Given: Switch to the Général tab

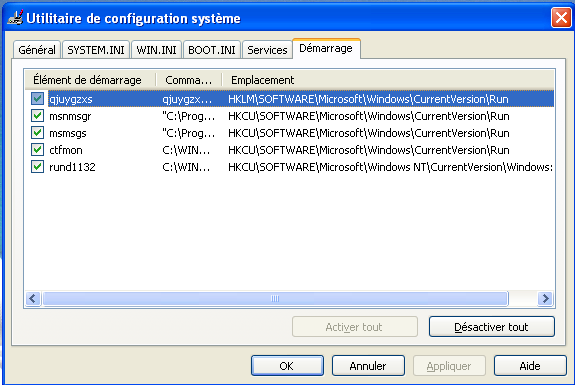Looking at the screenshot, I should [37, 50].
